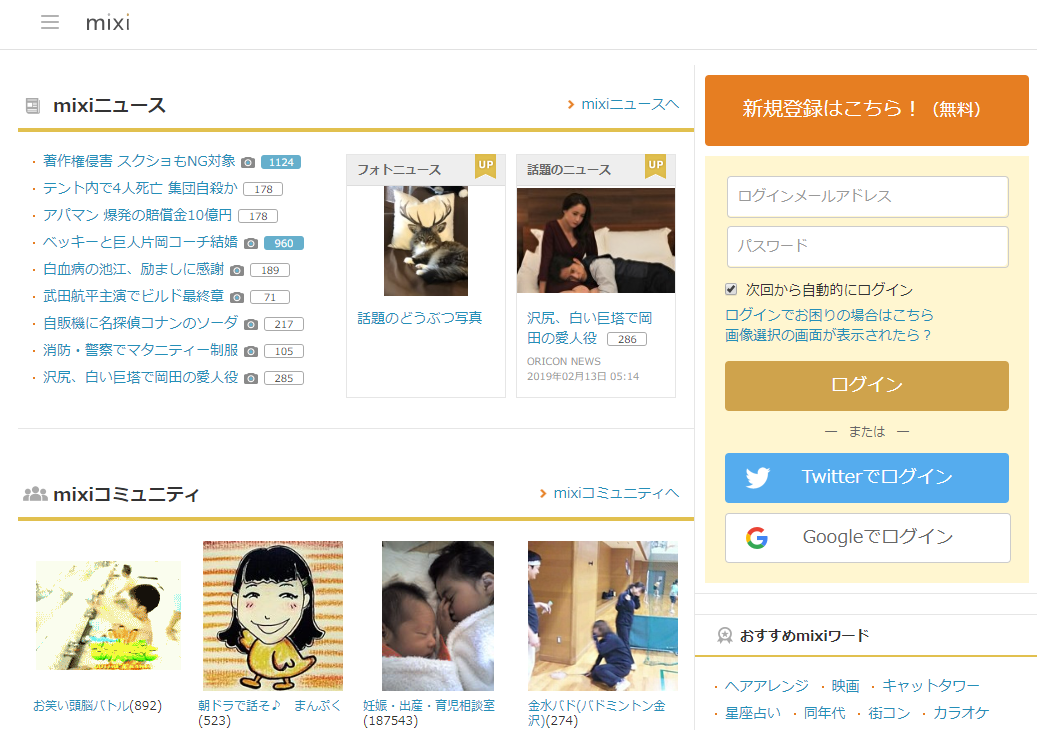
Task: Open ログインでお困りの場合はこちら help link
Action: point(829,315)
